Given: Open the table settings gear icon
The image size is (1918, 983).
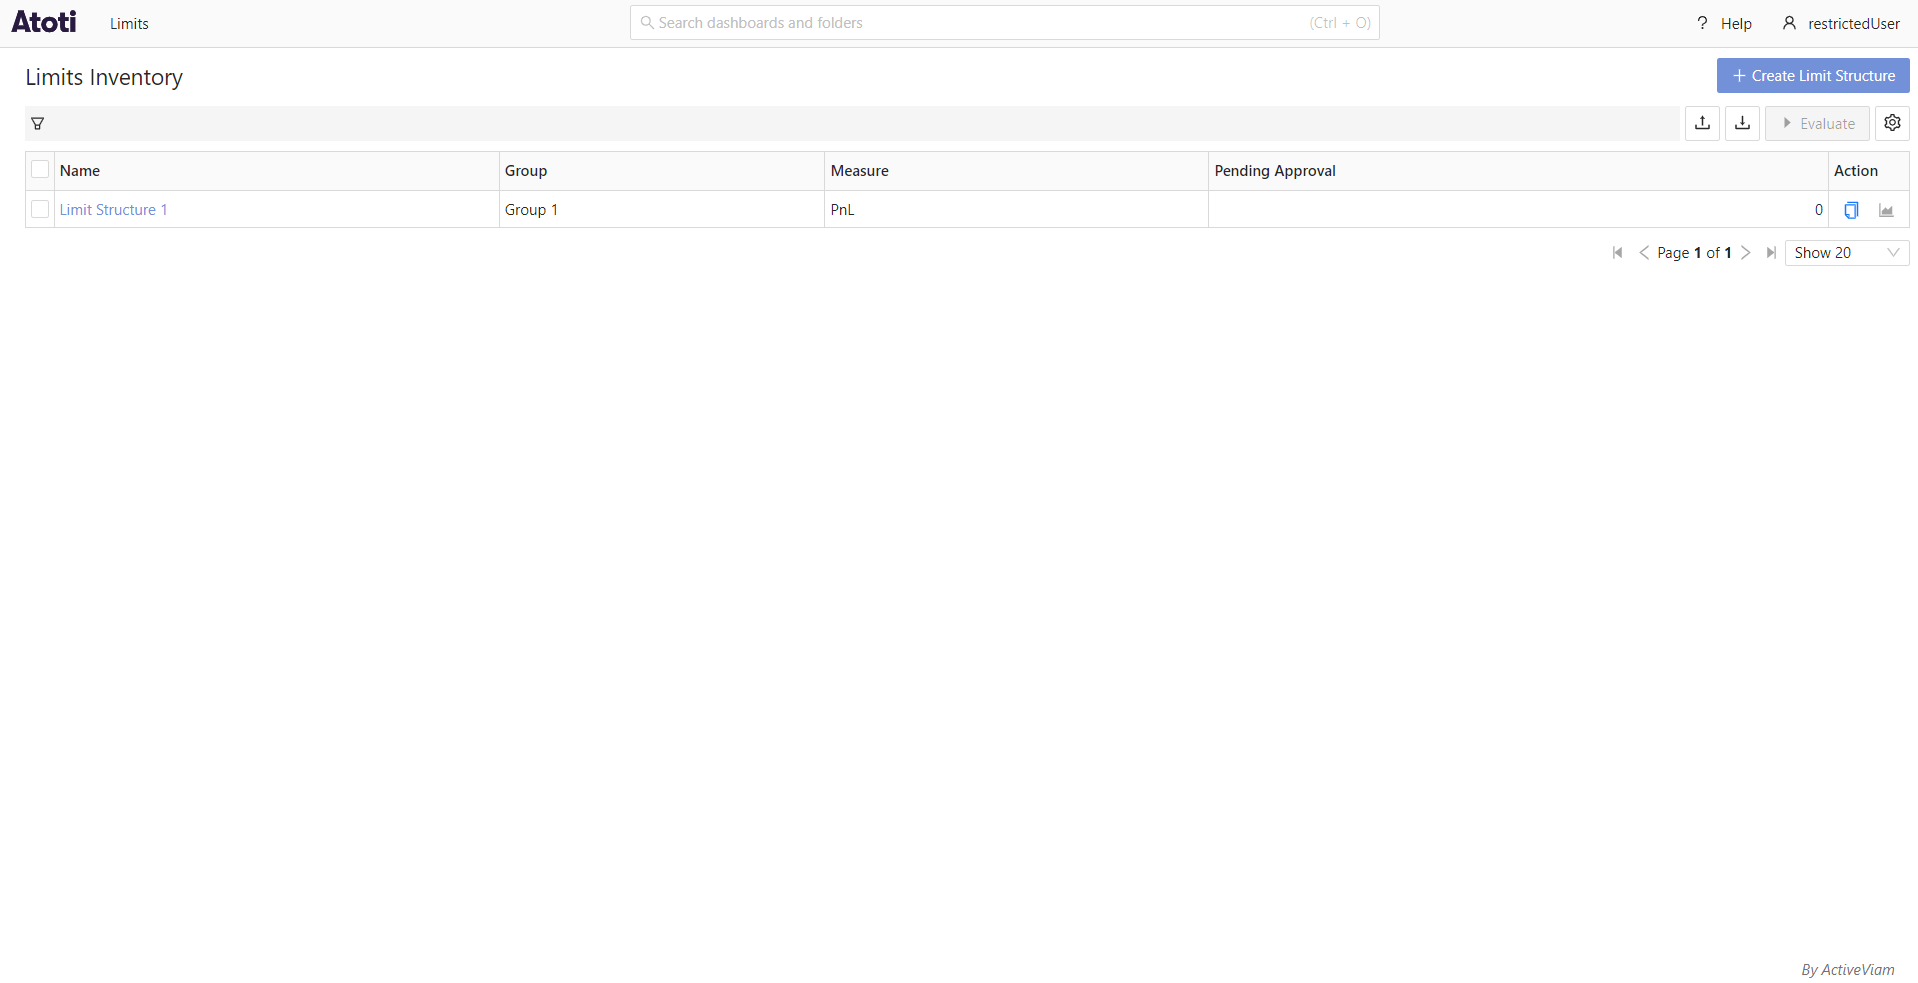Looking at the screenshot, I should click(1892, 122).
